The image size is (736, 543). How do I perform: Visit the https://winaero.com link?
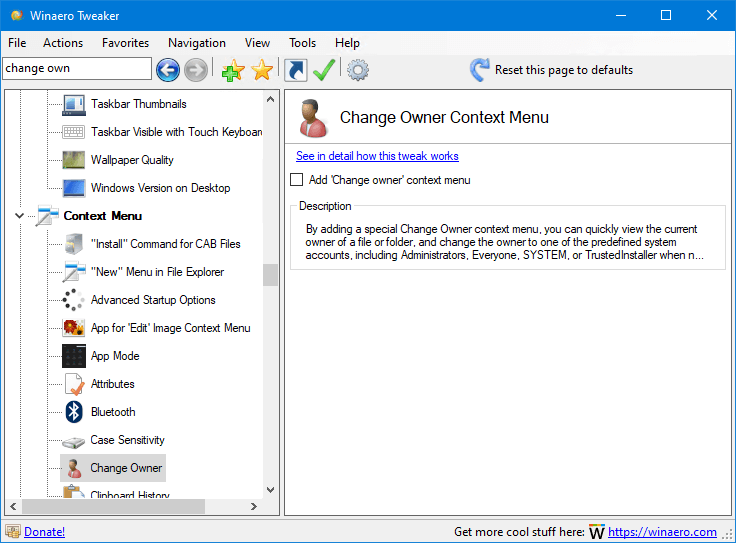(662, 532)
